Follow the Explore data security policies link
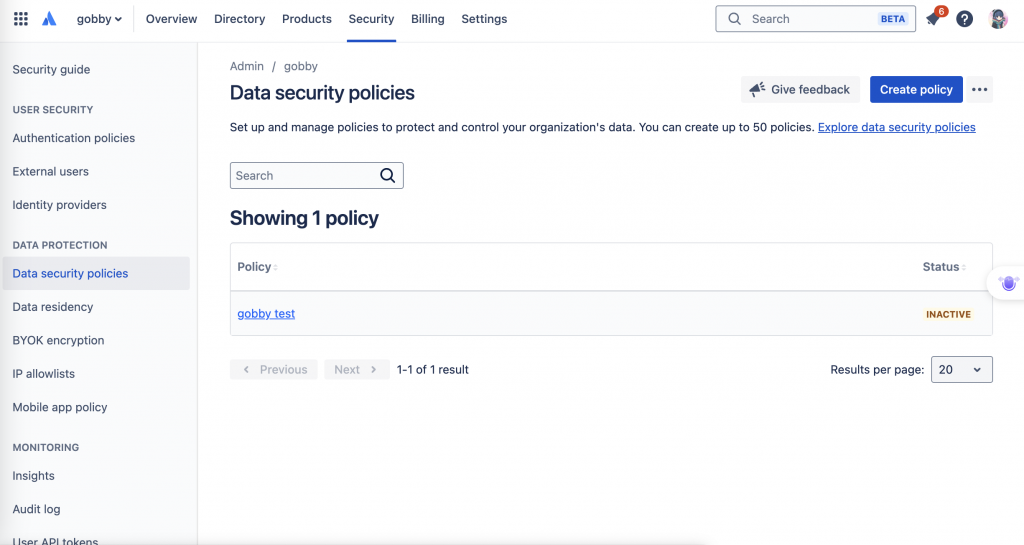Viewport: 1024px width, 545px height. (896, 128)
